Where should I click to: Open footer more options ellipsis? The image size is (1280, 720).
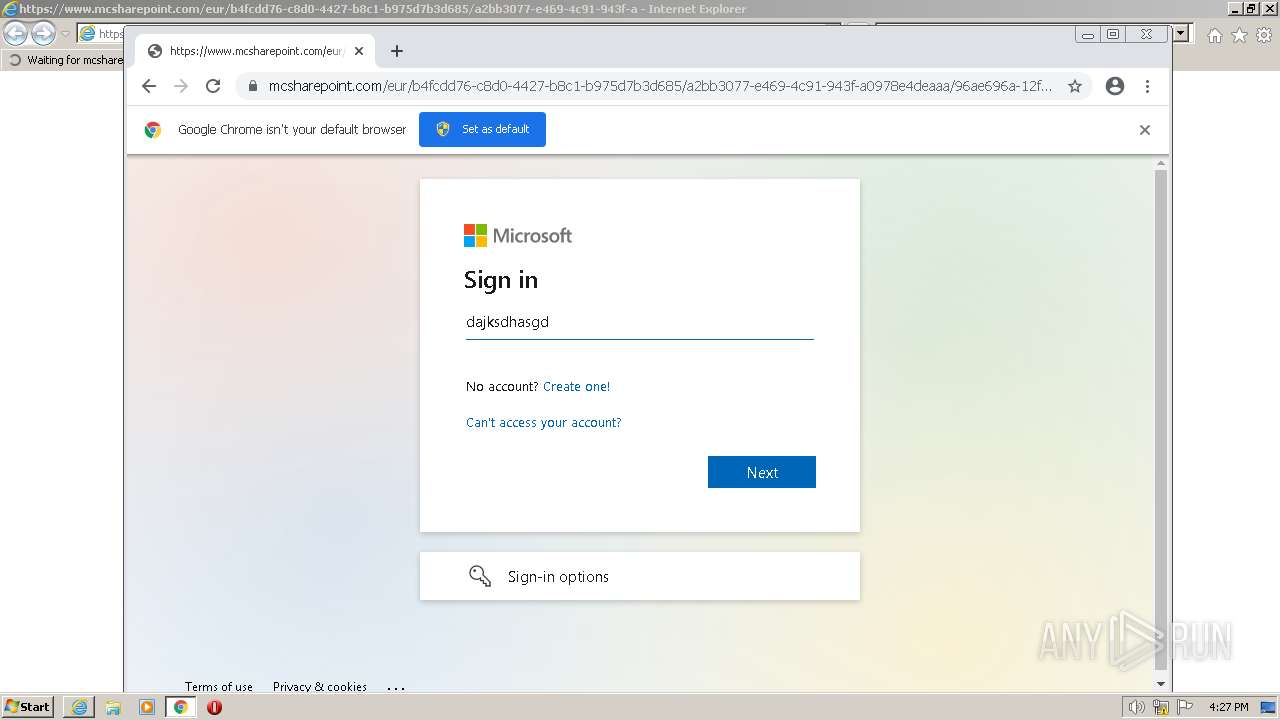click(x=396, y=687)
